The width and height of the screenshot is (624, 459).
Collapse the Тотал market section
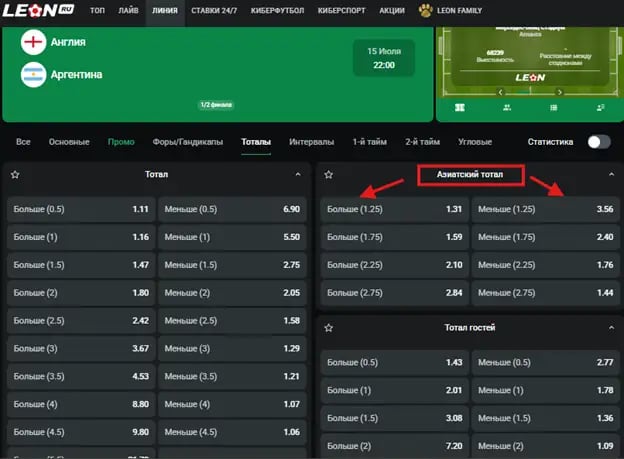click(298, 174)
